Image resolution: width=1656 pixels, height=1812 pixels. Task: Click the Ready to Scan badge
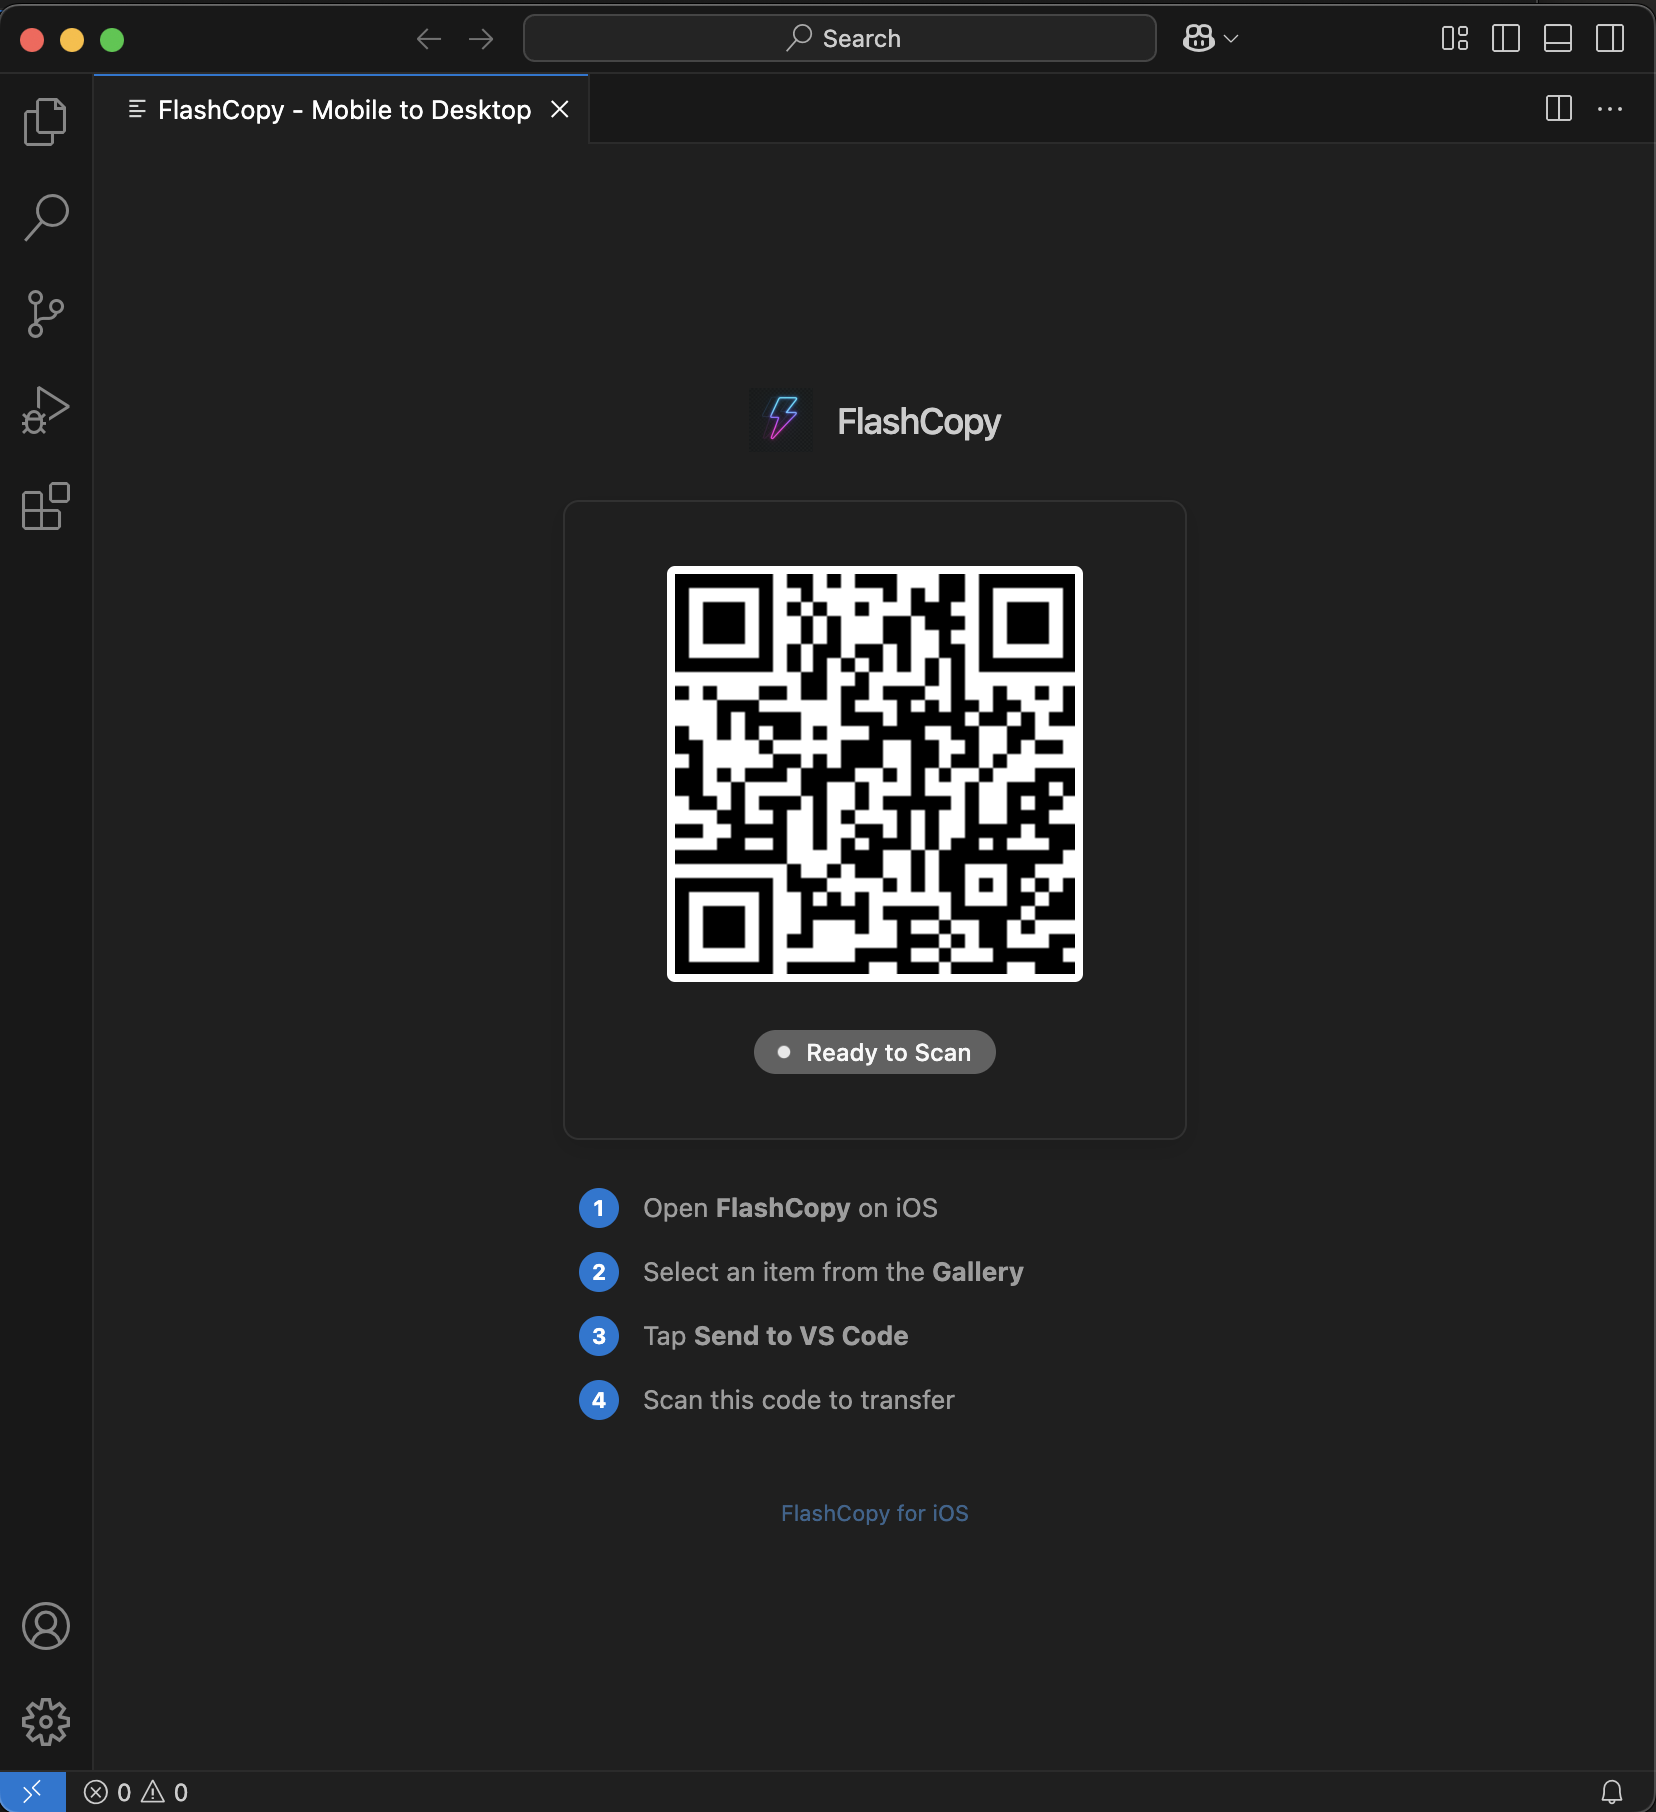coord(874,1051)
